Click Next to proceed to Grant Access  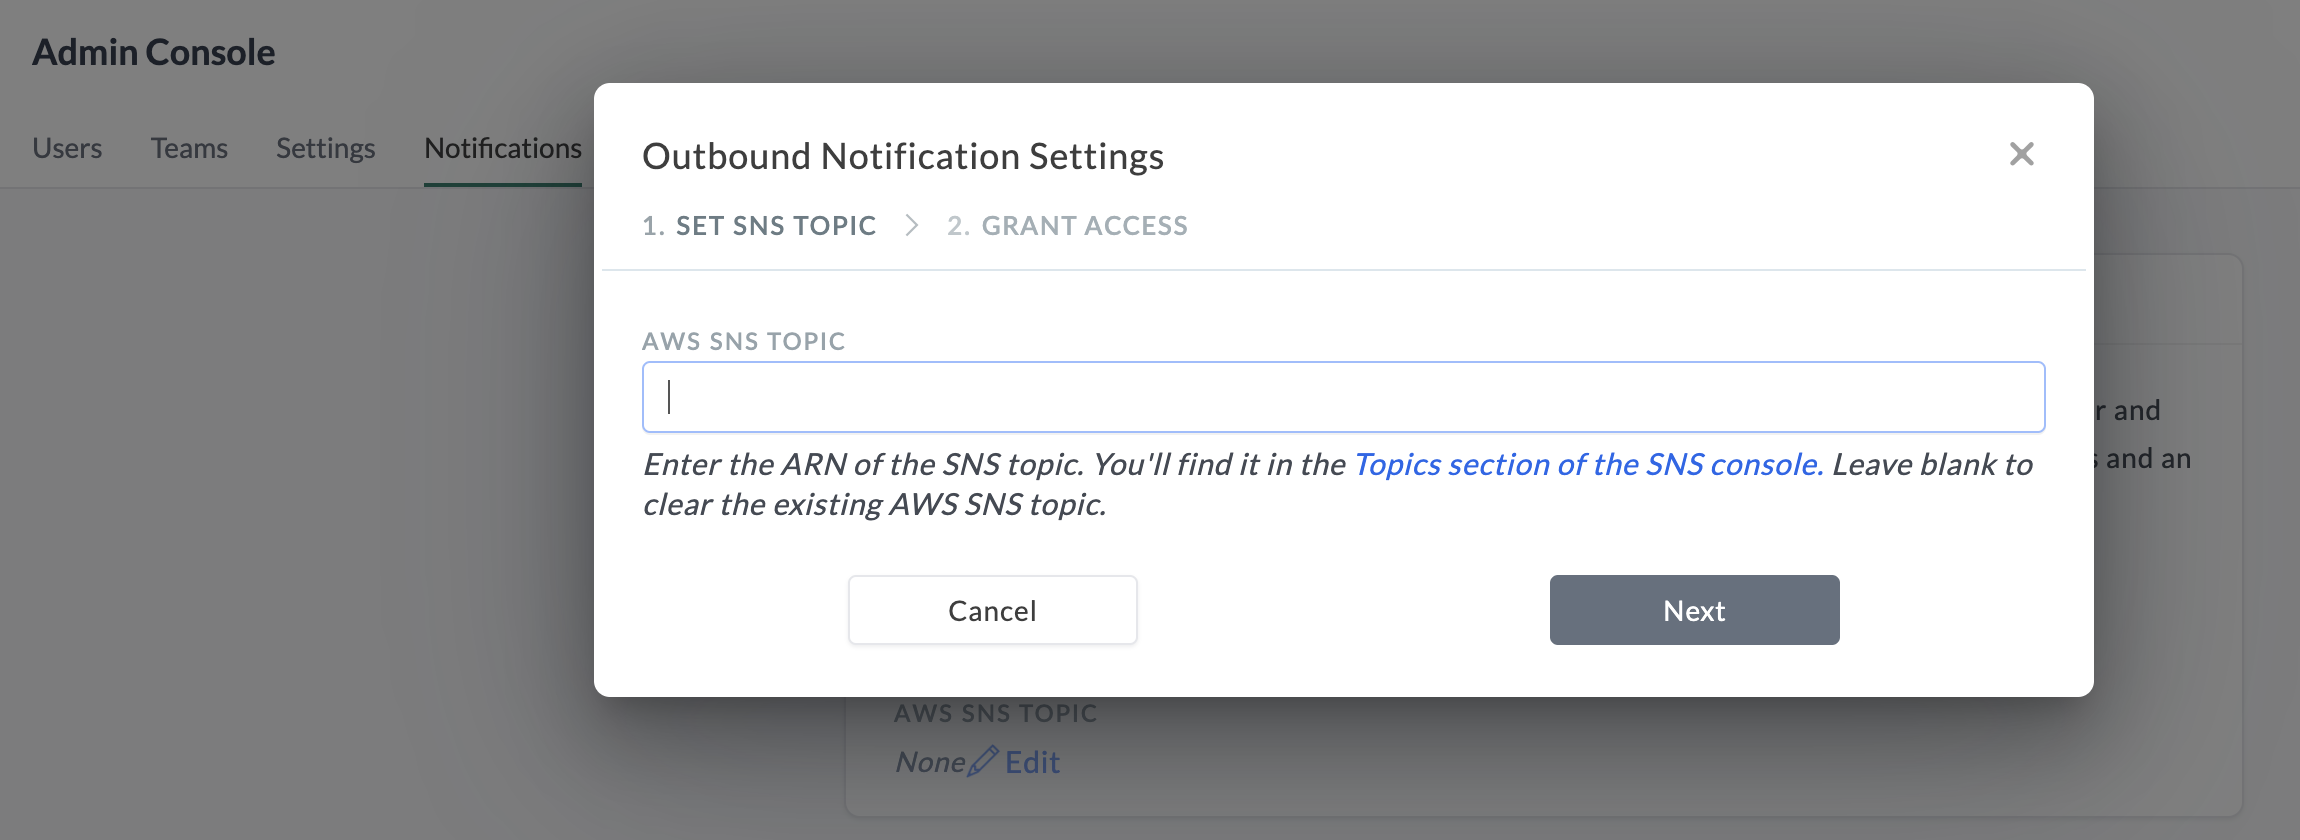pyautogui.click(x=1694, y=610)
